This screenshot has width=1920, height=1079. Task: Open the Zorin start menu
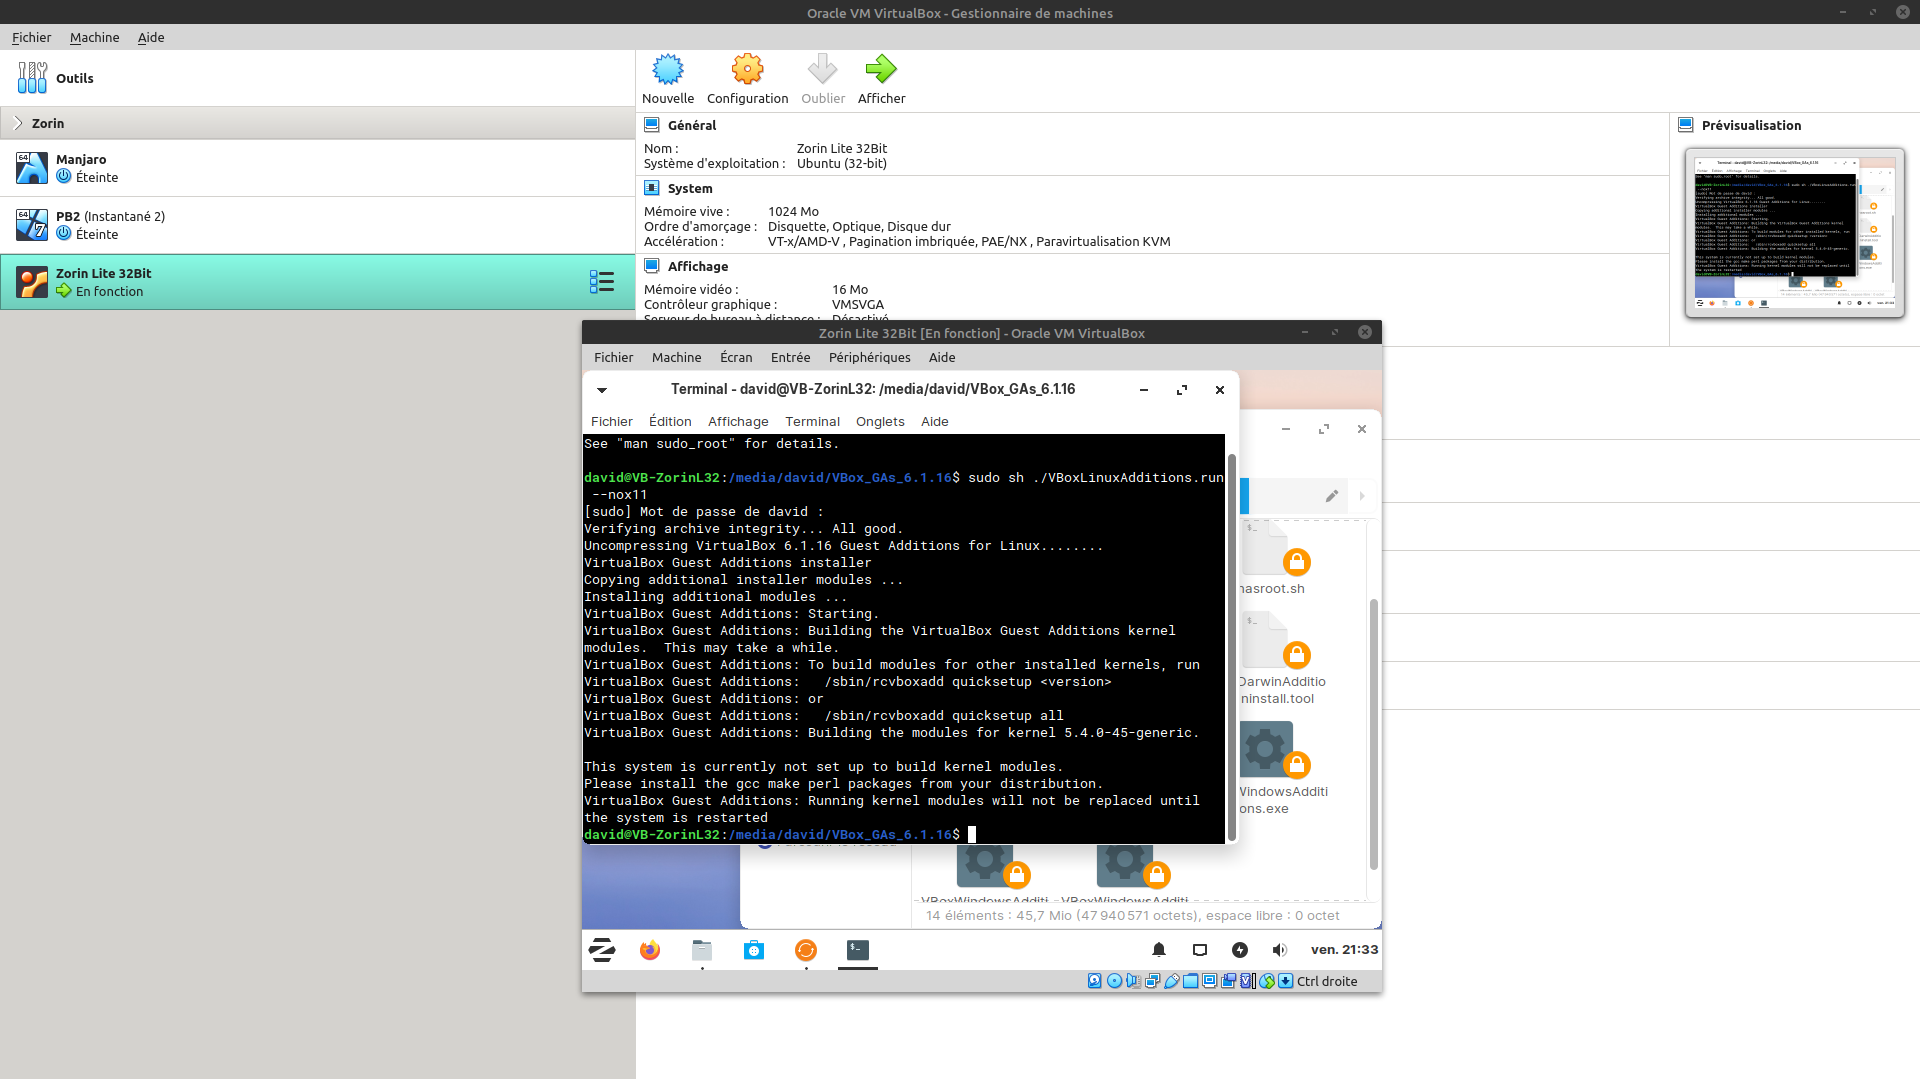602,950
